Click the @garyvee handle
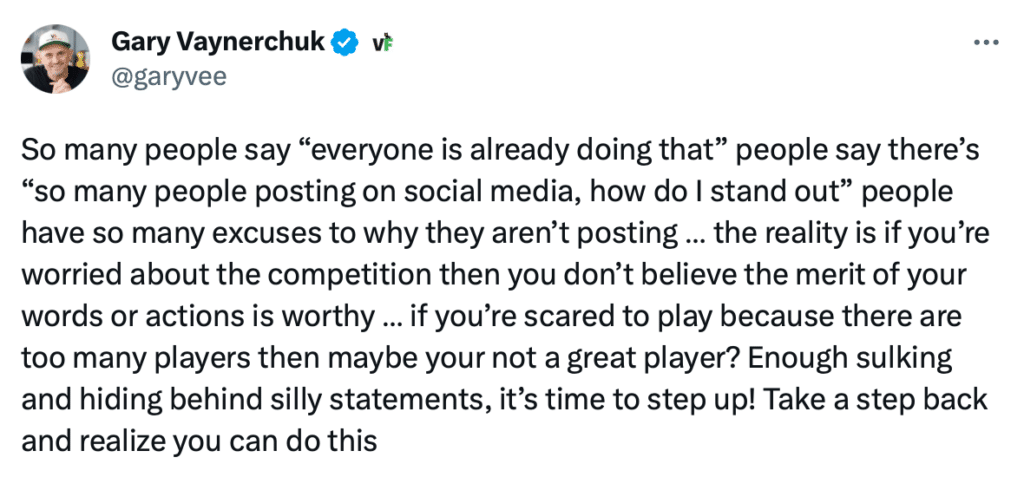 (168, 77)
